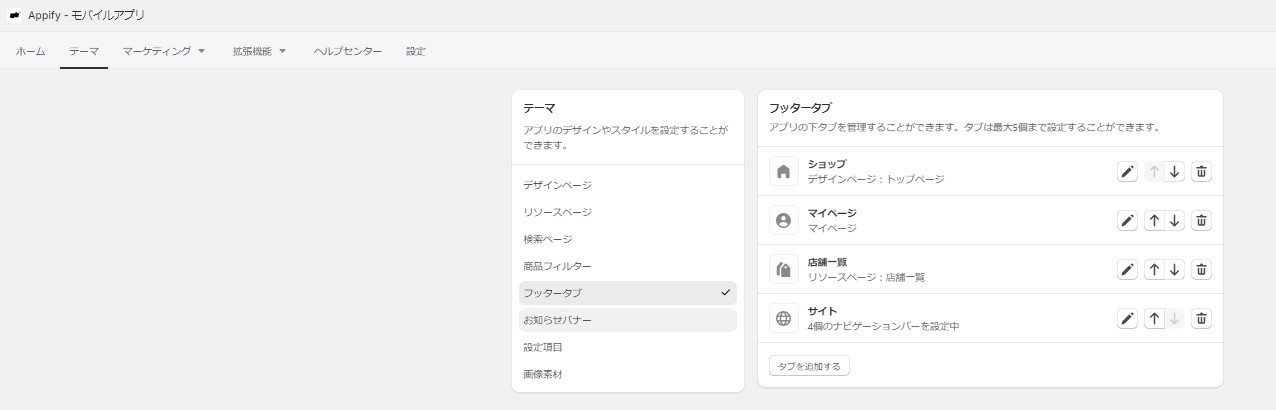The image size is (1276, 410).
Task: Expand the マーケティング dropdown menu
Action: (164, 51)
